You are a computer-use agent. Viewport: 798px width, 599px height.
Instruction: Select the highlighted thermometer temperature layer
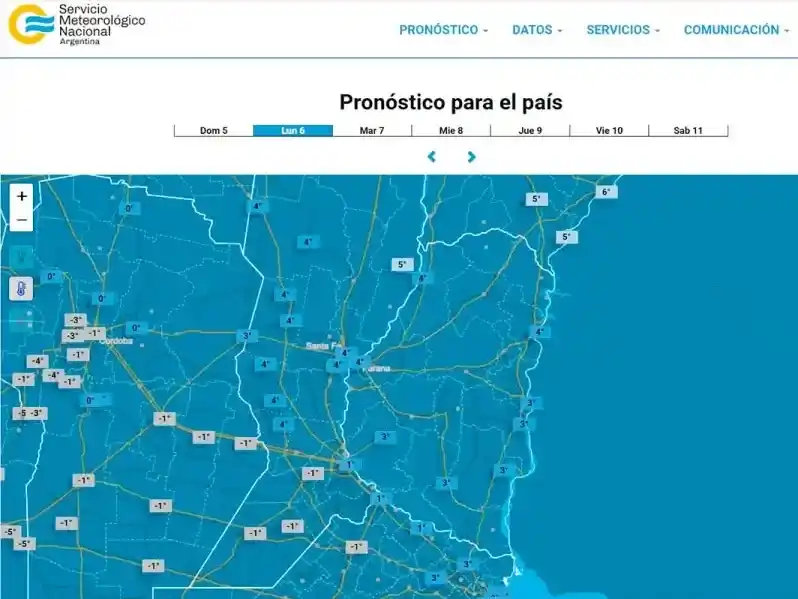click(x=21, y=289)
